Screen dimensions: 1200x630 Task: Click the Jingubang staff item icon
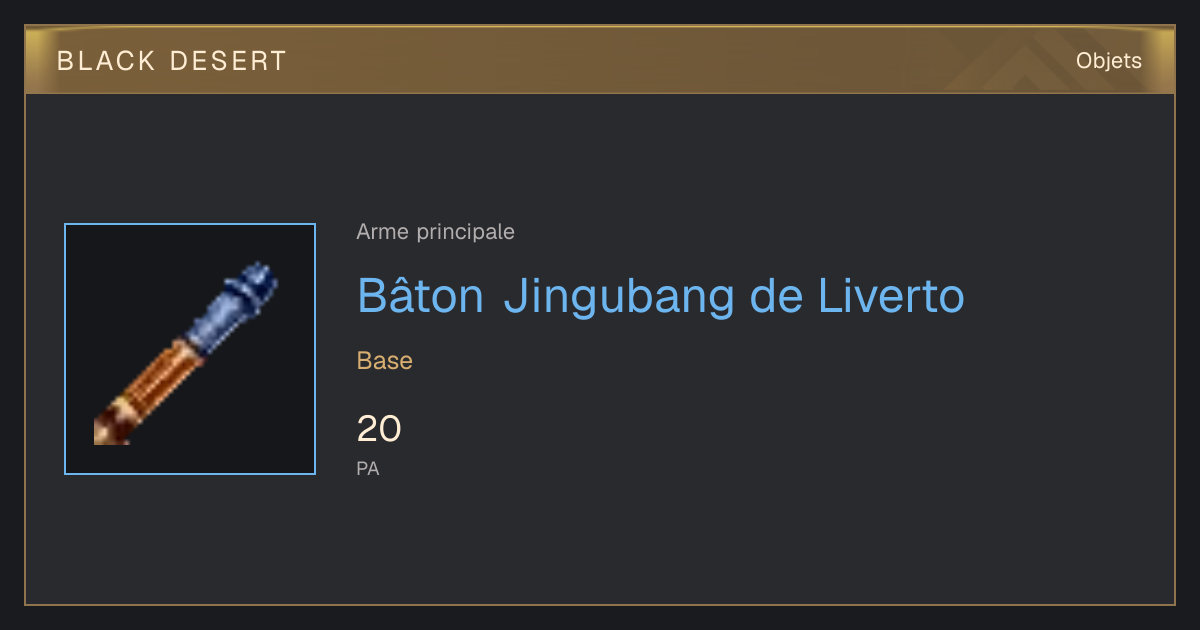tap(186, 353)
